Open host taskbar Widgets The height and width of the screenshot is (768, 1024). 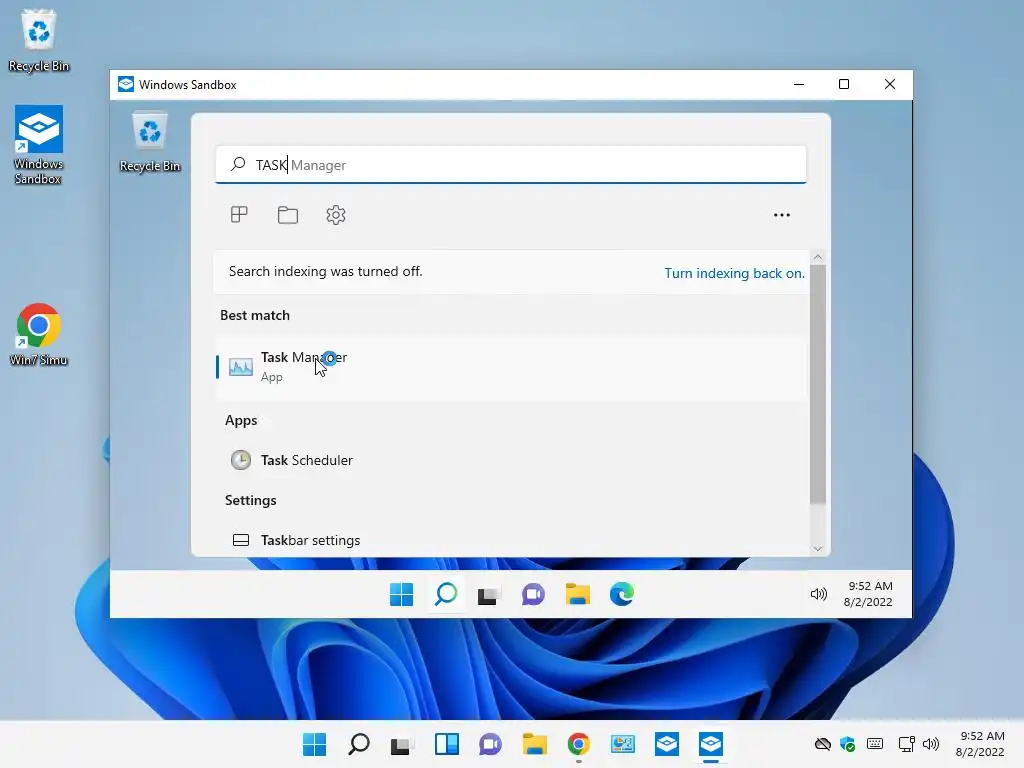(447, 744)
